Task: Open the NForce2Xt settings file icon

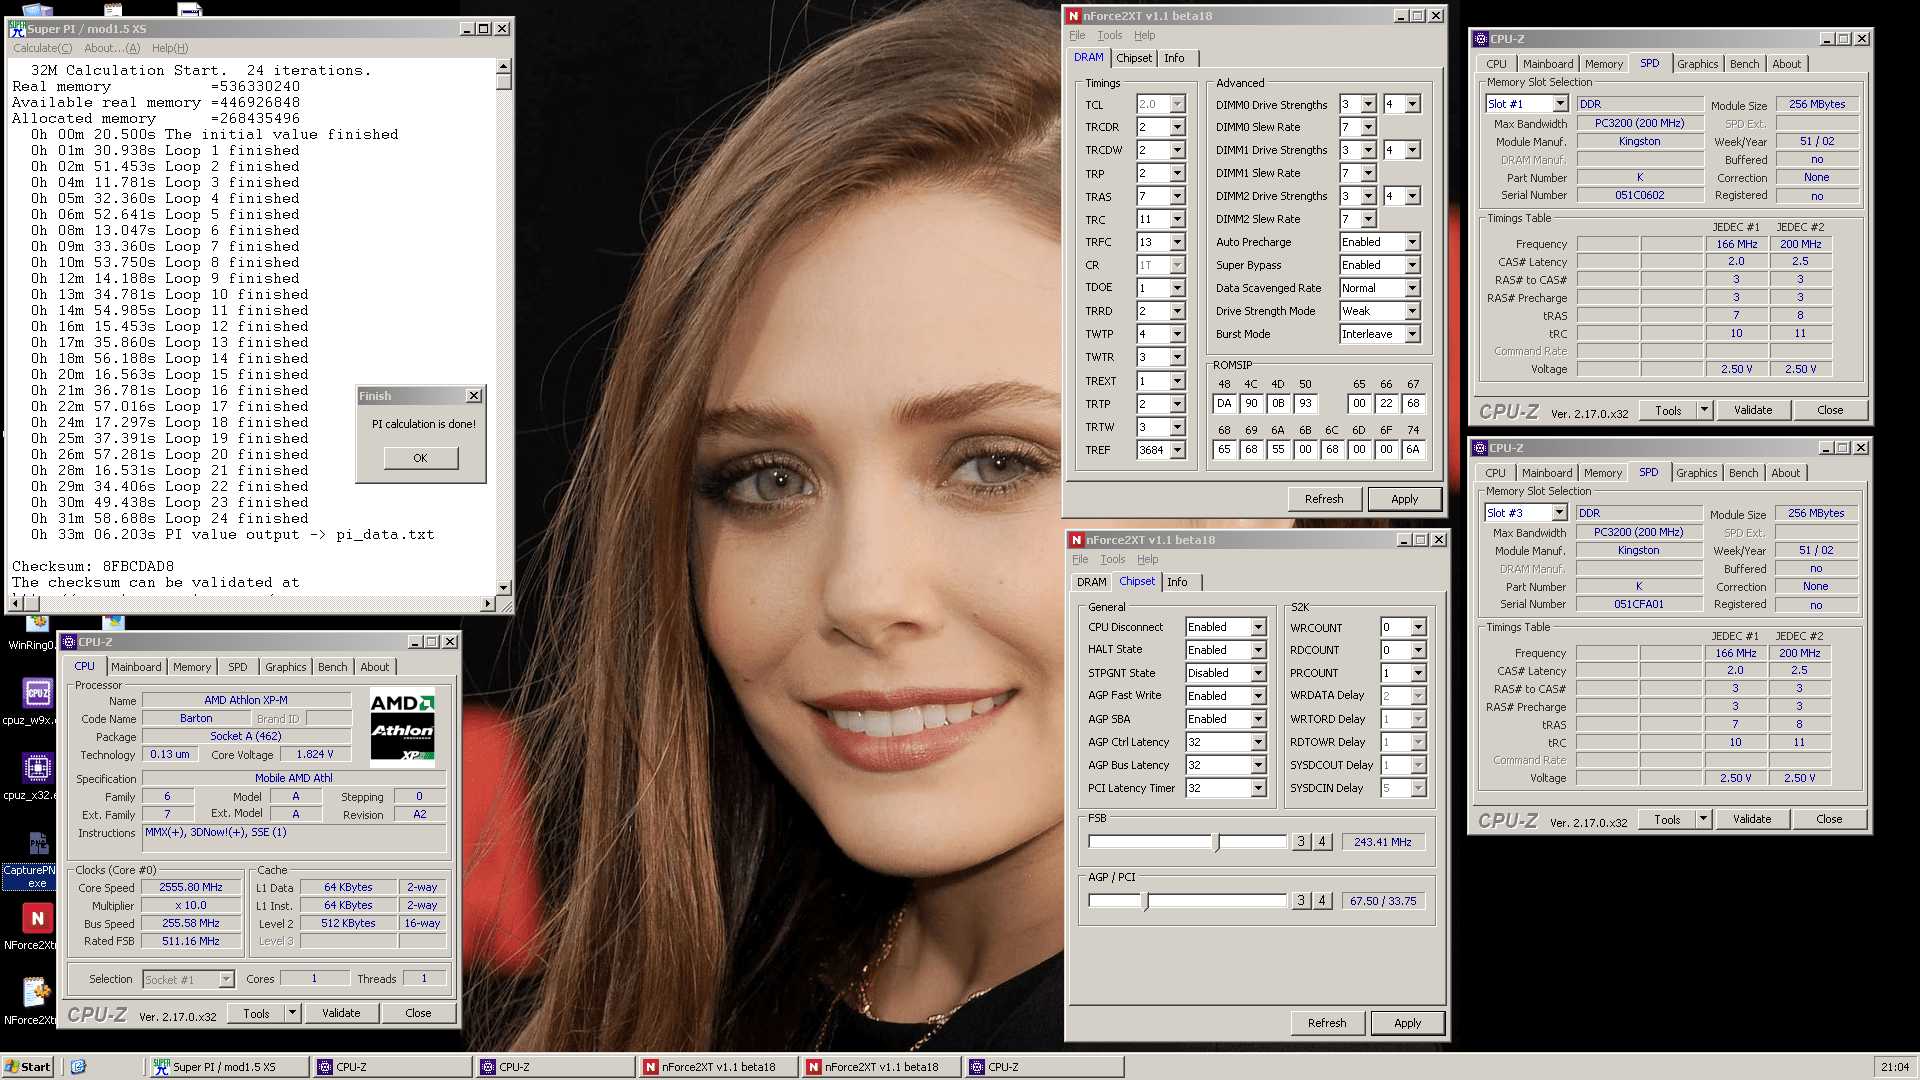Action: point(37,992)
